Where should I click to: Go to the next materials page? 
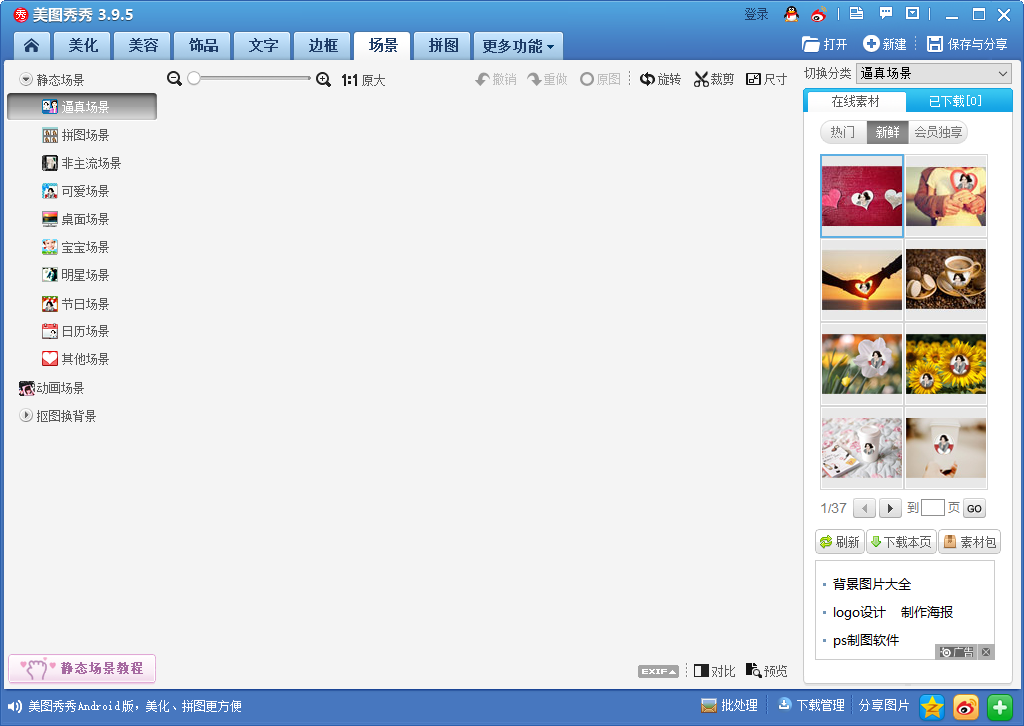(x=890, y=508)
